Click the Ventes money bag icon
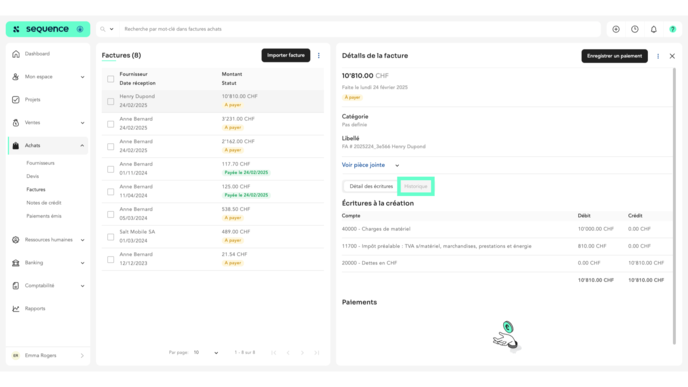The image size is (688, 387). coord(16,123)
